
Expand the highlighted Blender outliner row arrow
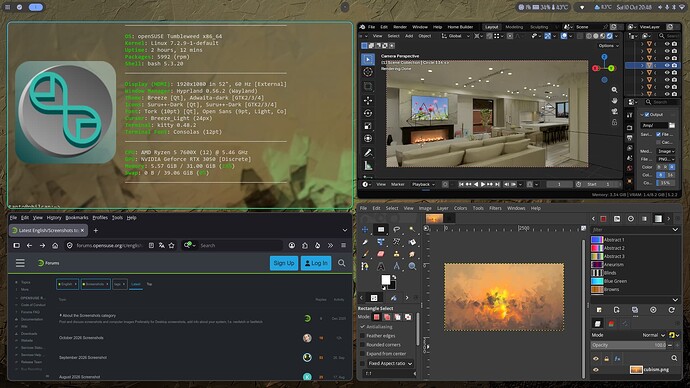(642, 65)
